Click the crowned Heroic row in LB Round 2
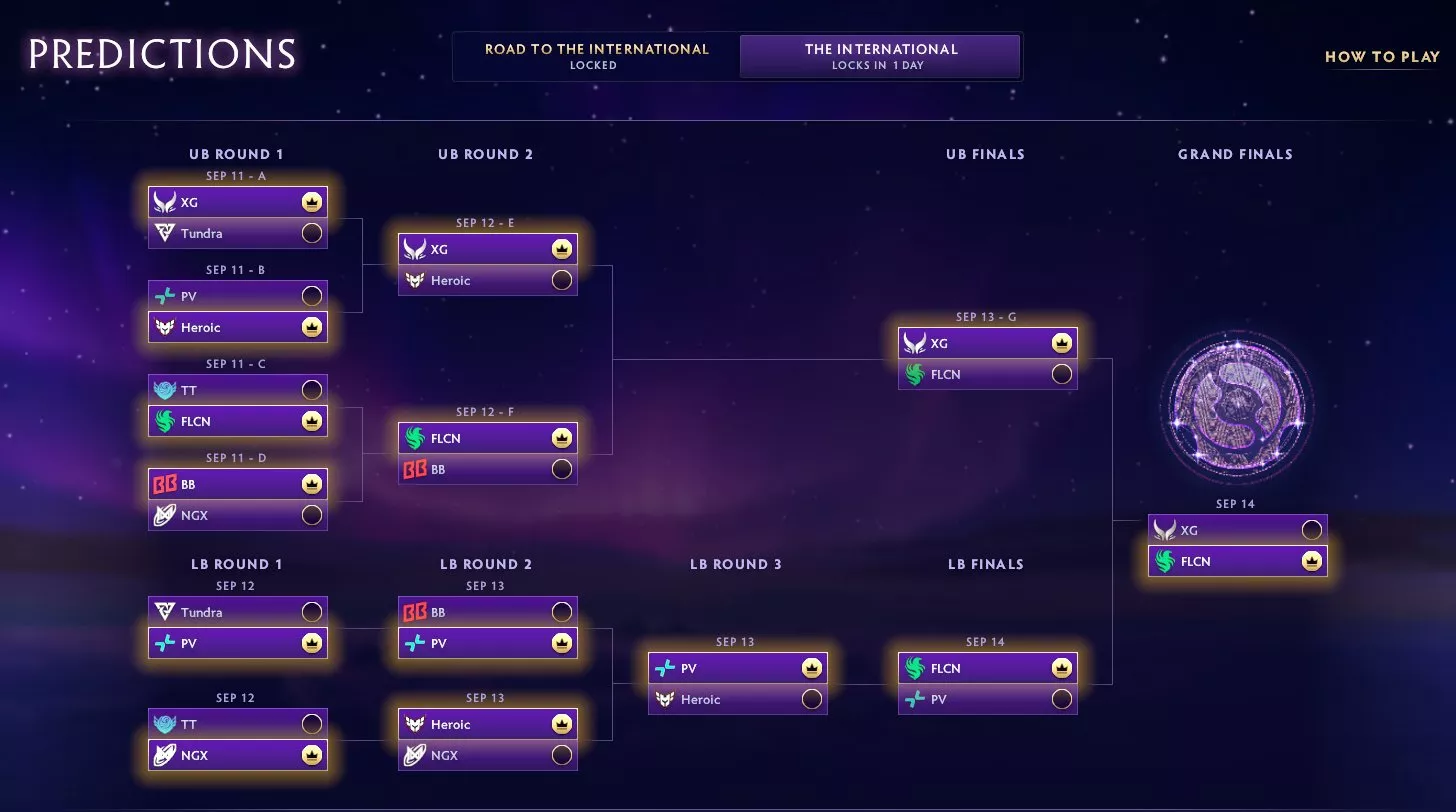 point(488,724)
